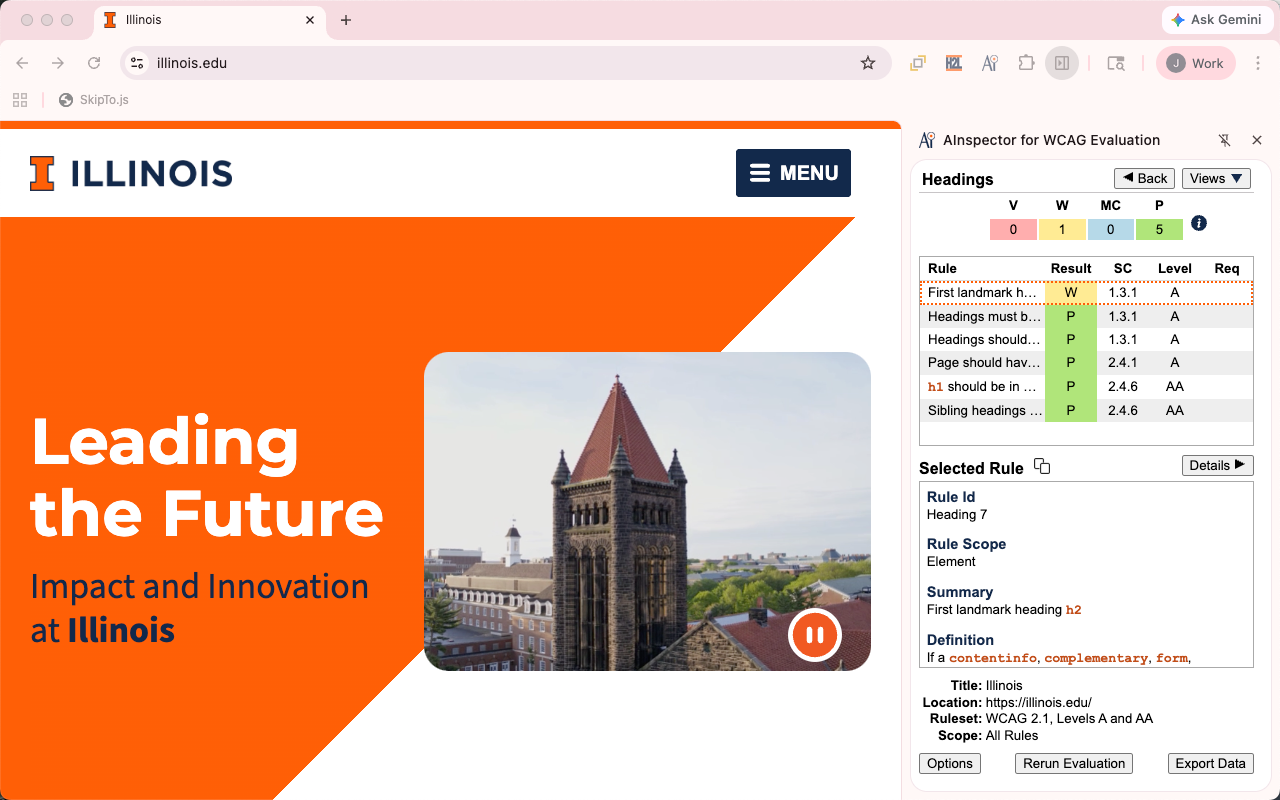Open the Illinois site MENU button

click(793, 173)
